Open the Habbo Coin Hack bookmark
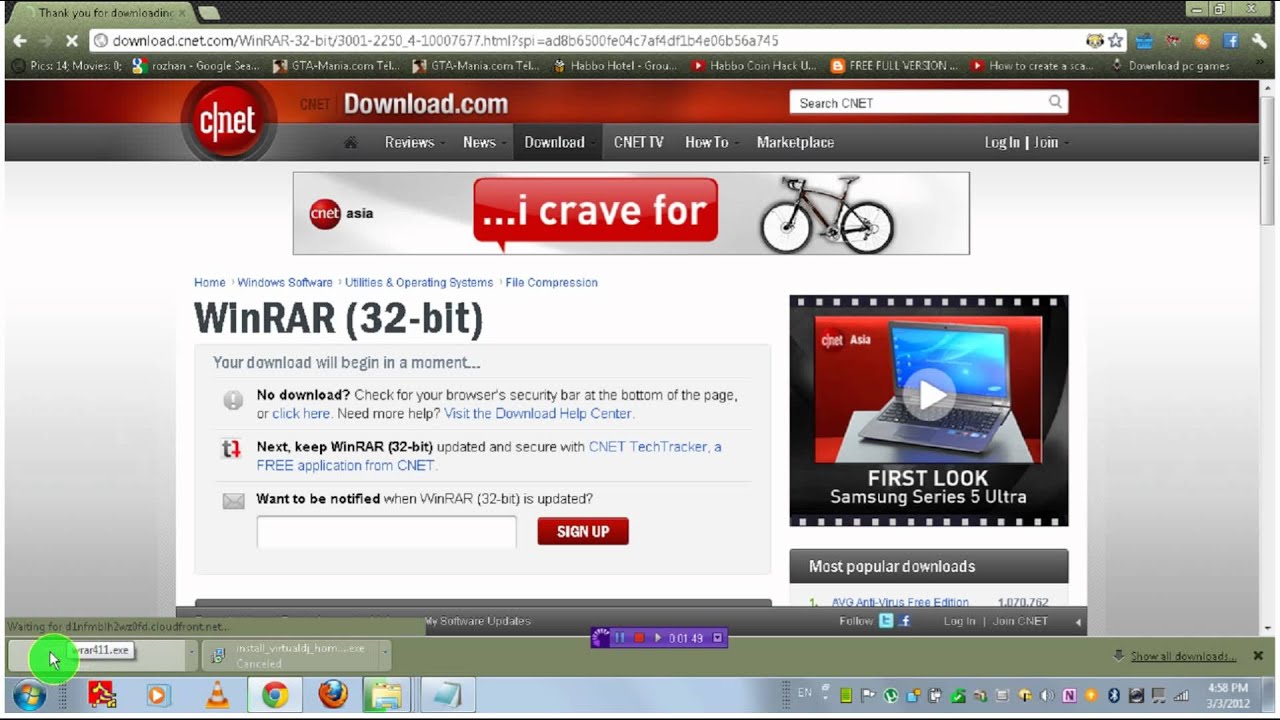 tap(755, 66)
